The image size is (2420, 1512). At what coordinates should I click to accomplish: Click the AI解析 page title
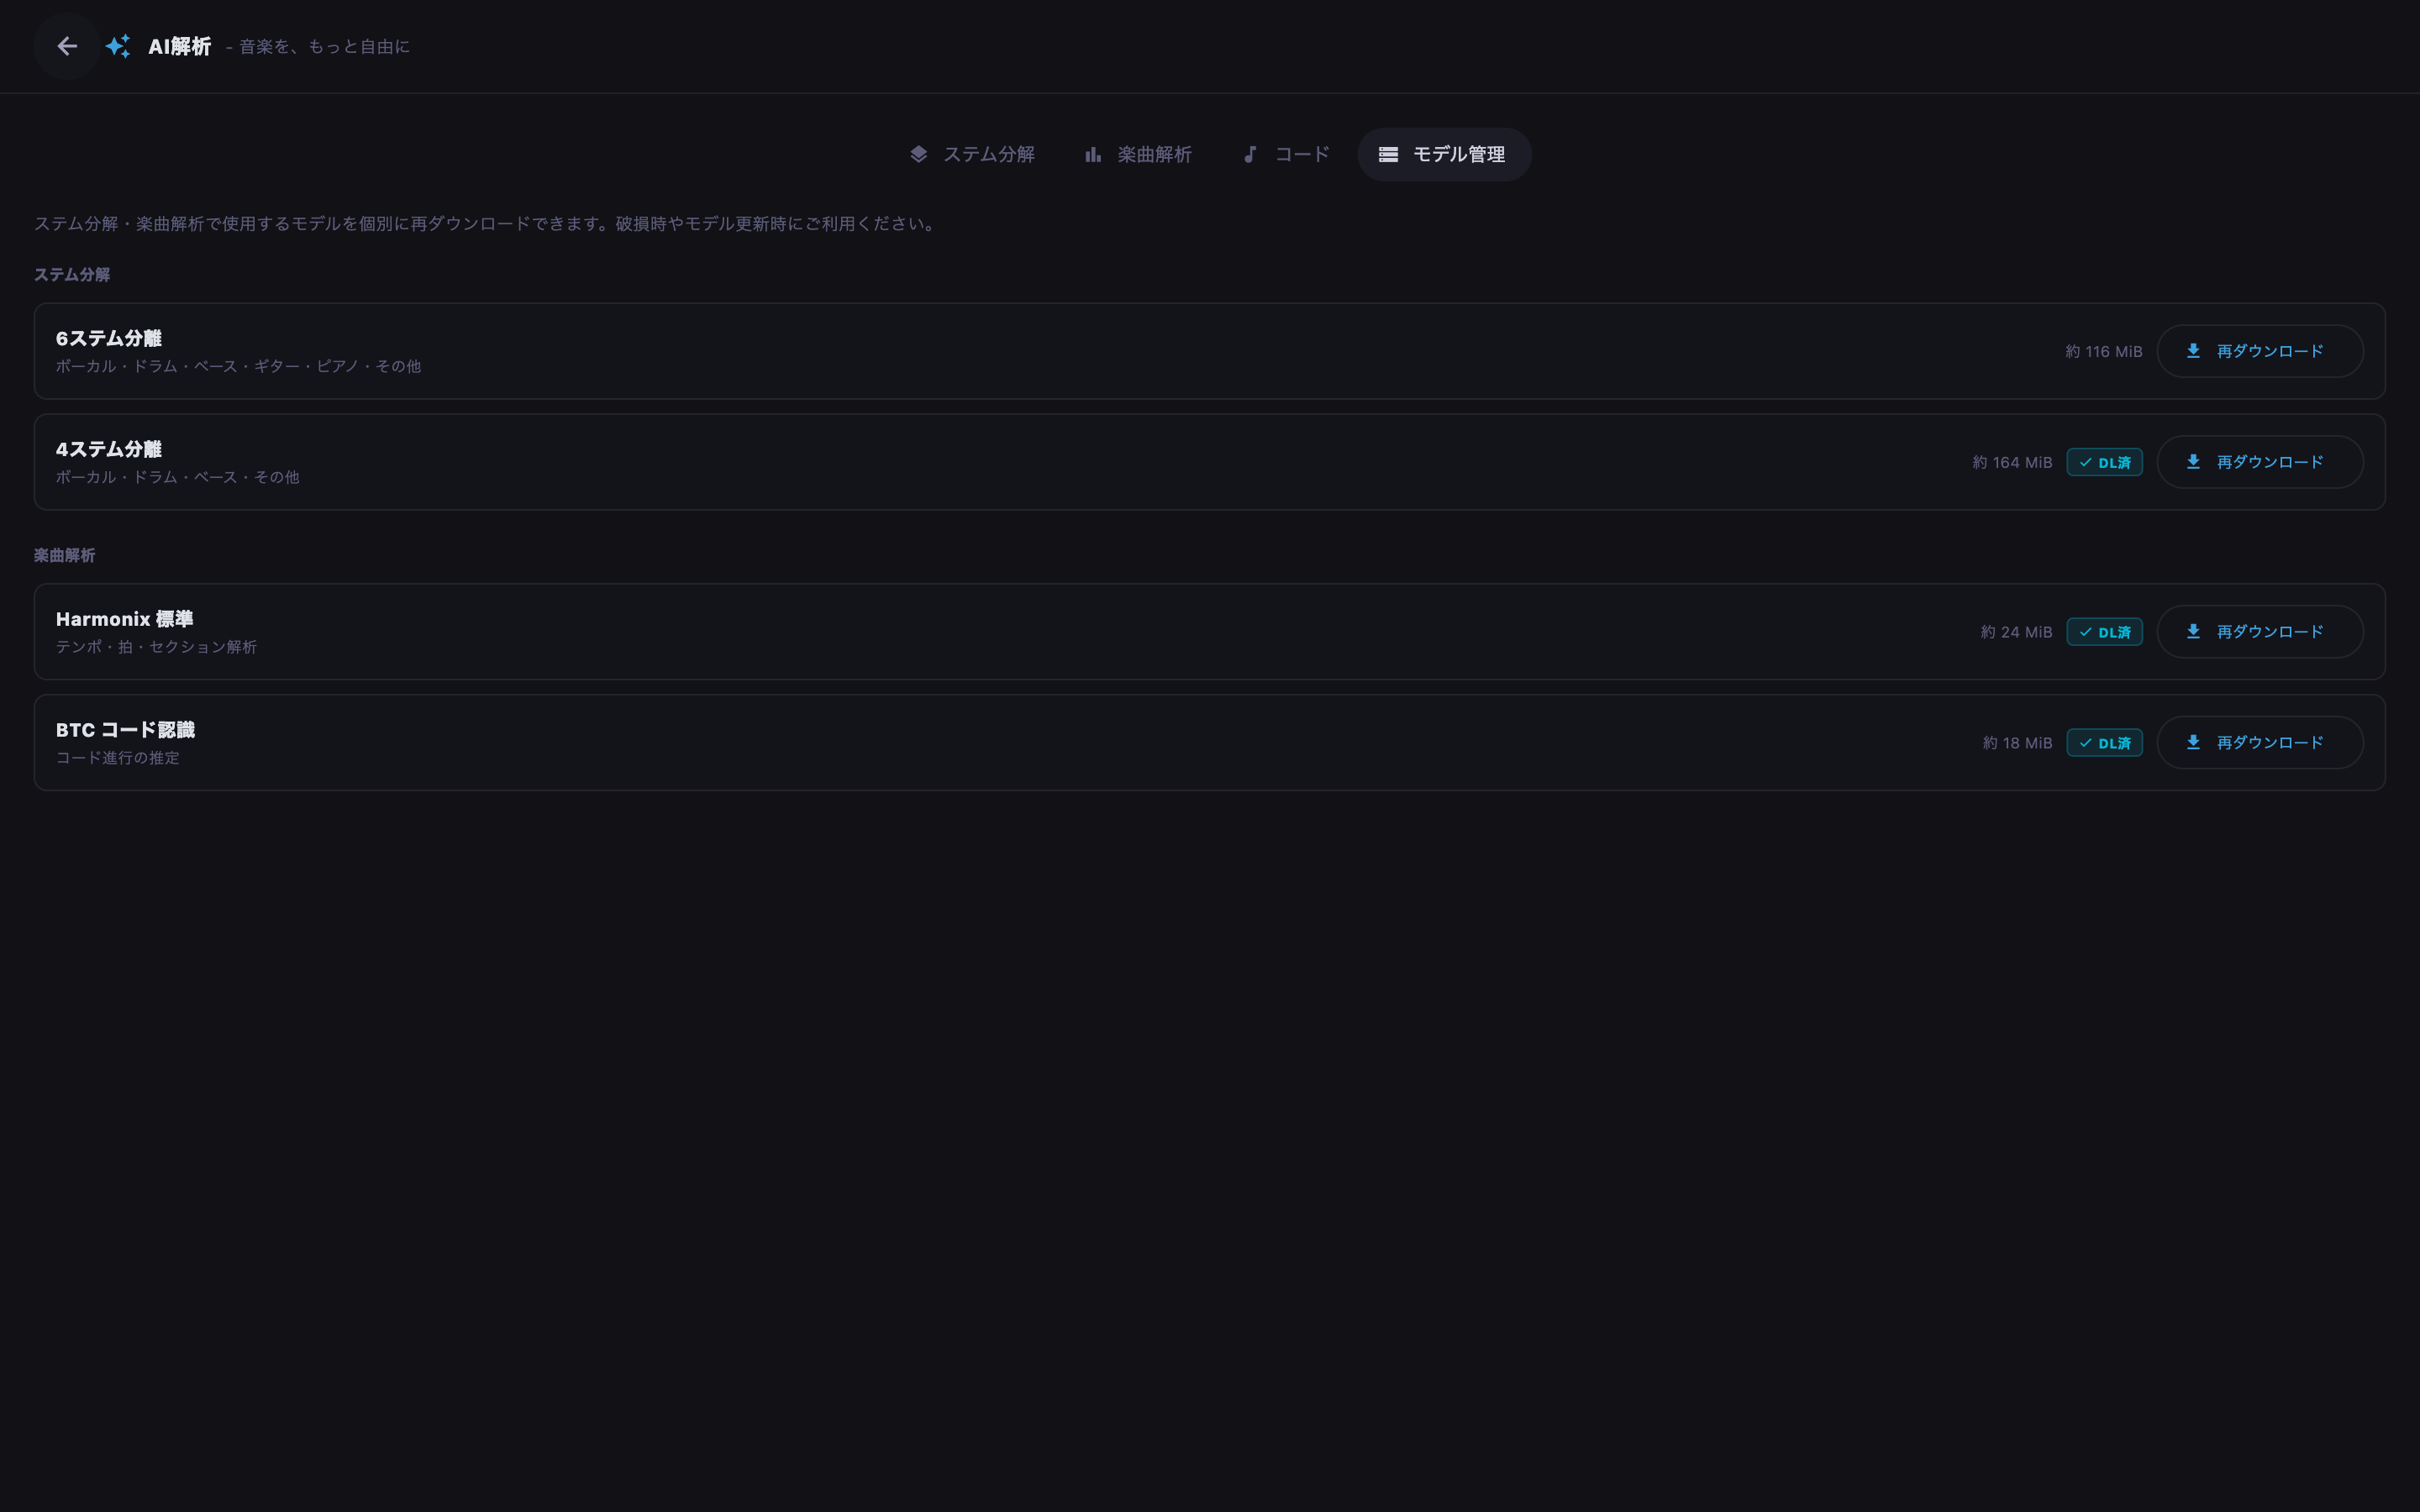(x=180, y=46)
